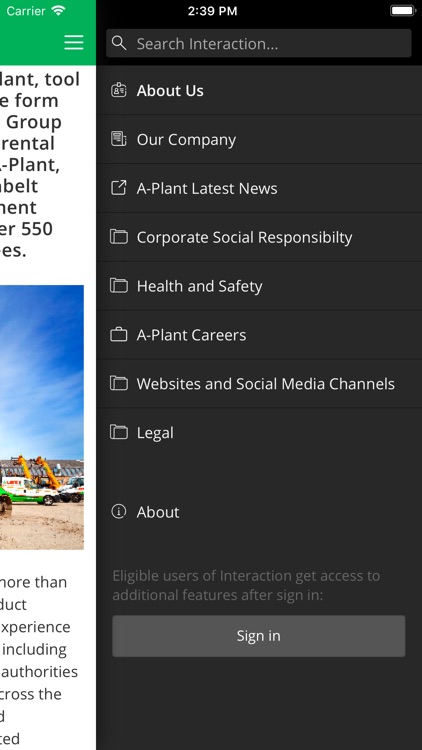Expand the Legal section
The image size is (422, 750).
tap(259, 432)
